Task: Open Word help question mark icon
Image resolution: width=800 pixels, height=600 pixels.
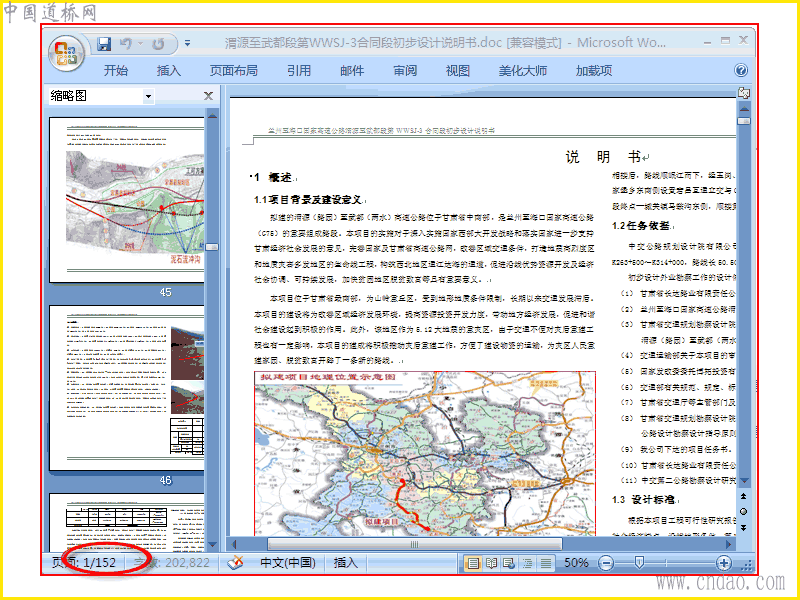Action: click(x=741, y=70)
